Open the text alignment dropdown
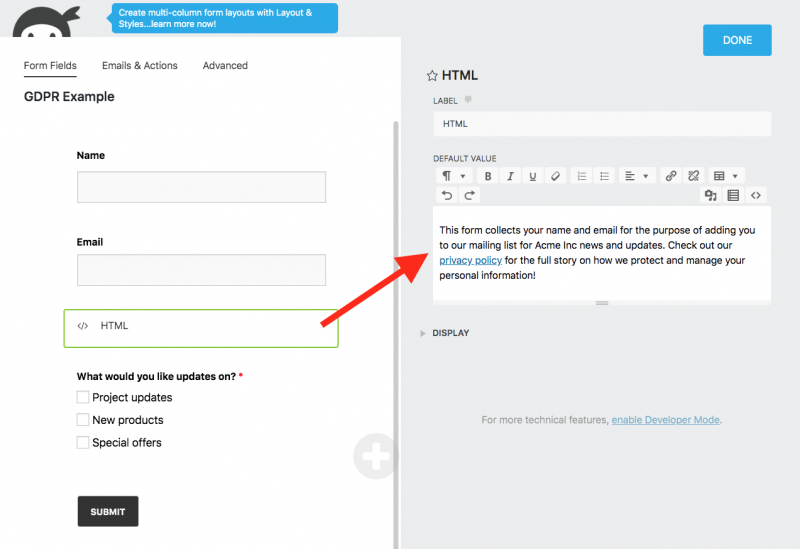This screenshot has height=549, width=800. pyautogui.click(x=636, y=176)
